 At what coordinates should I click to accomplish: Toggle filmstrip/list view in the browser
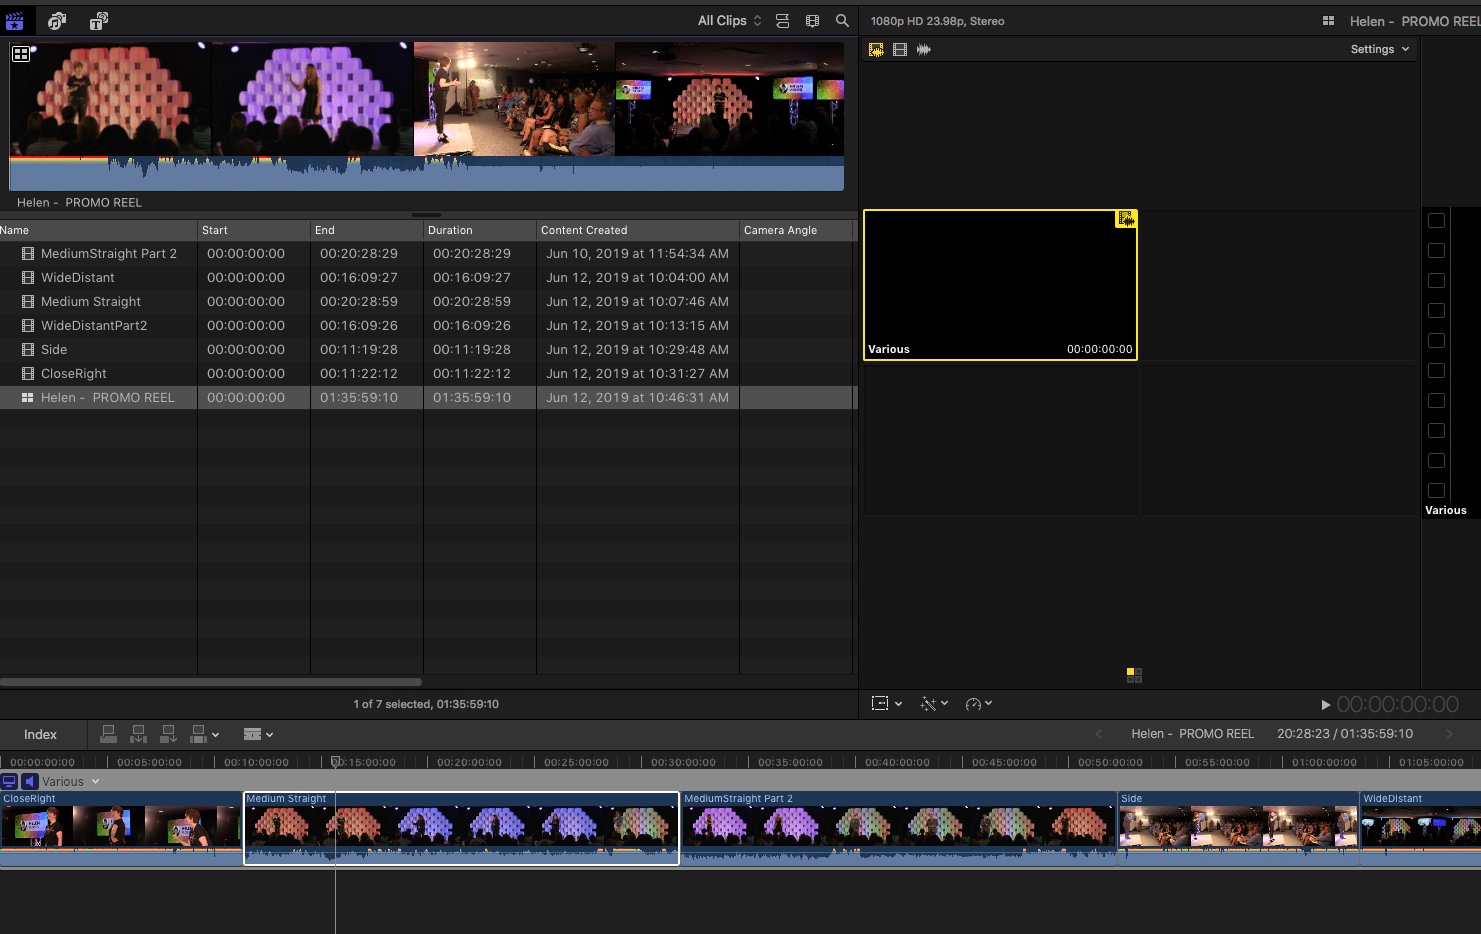pos(782,21)
